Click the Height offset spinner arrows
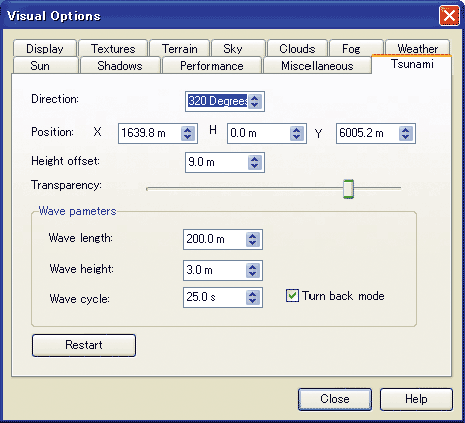The height and width of the screenshot is (423, 465). click(x=255, y=162)
